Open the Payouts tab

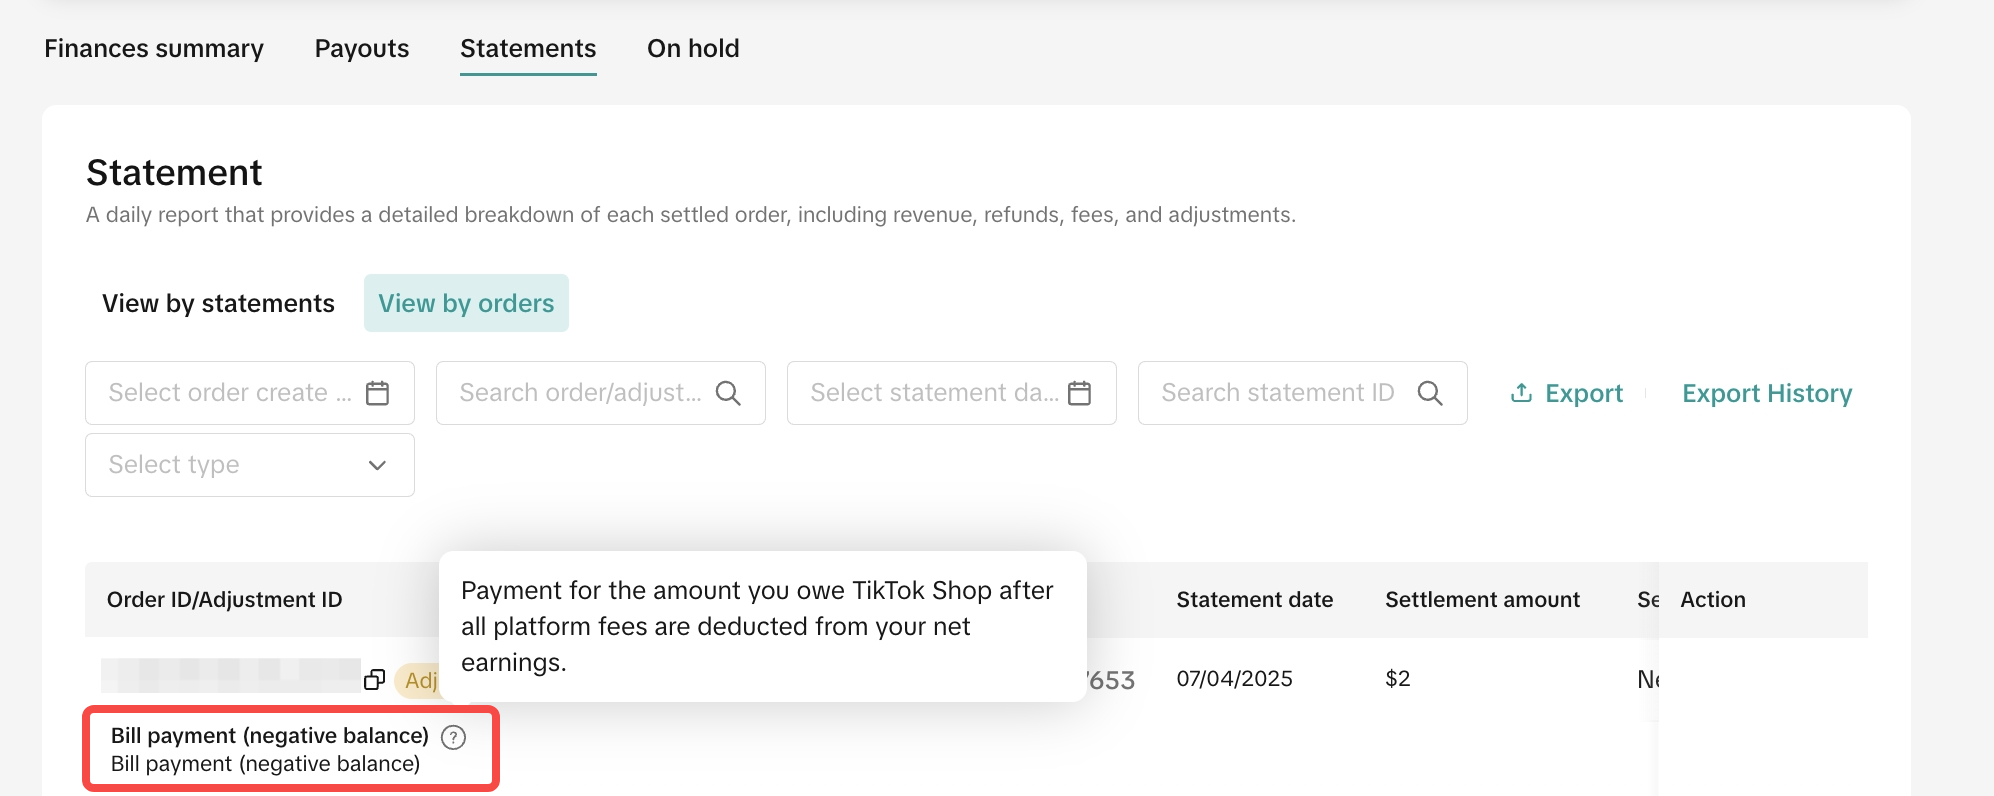pos(362,49)
